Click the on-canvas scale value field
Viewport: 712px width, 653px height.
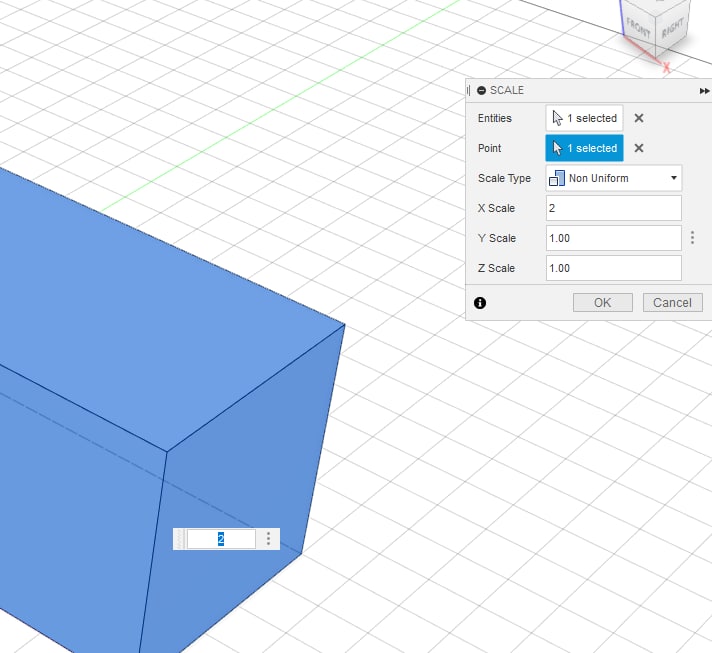(221, 539)
